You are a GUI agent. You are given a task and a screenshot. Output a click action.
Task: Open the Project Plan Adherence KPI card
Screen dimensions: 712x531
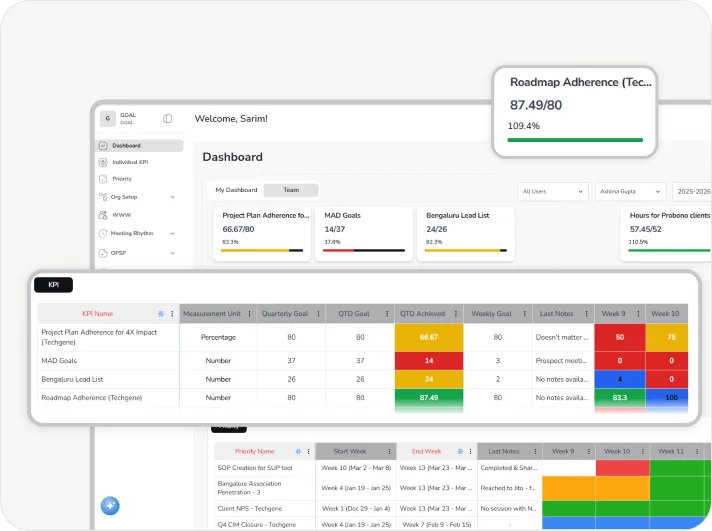pyautogui.click(x=262, y=234)
